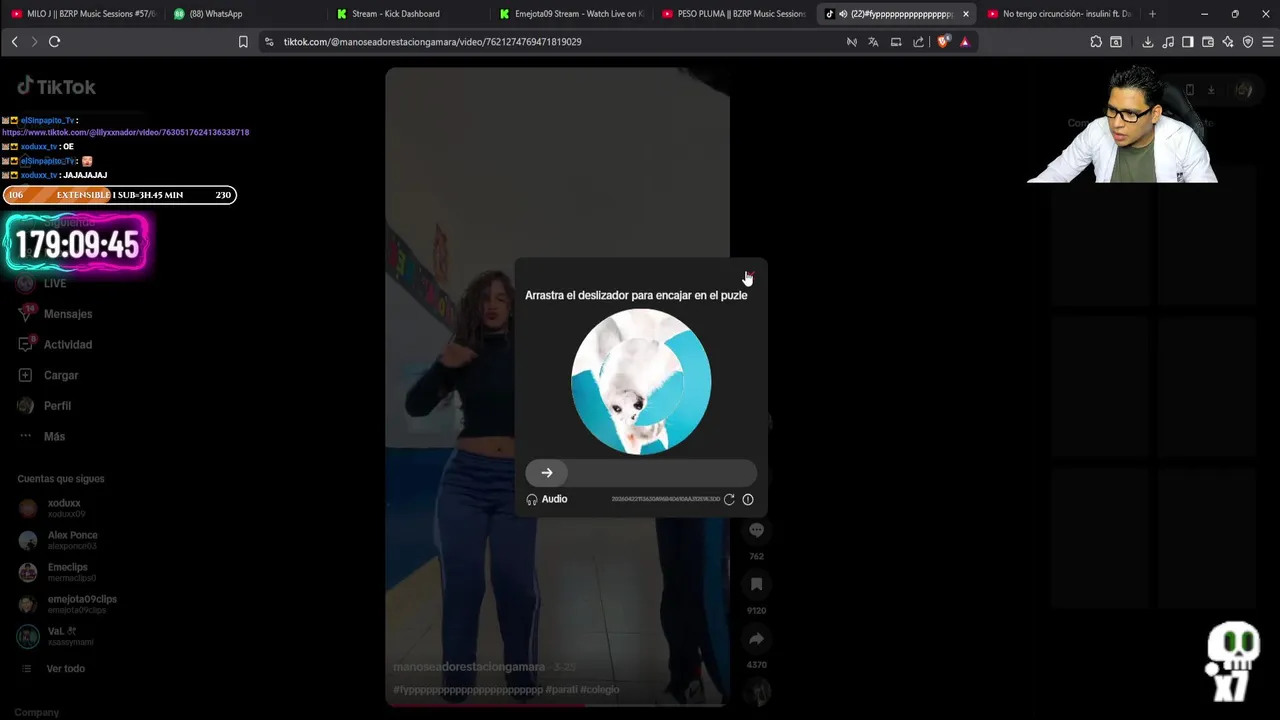Viewport: 1280px width, 720px height.
Task: Click the captcha slider track
Action: (641, 473)
